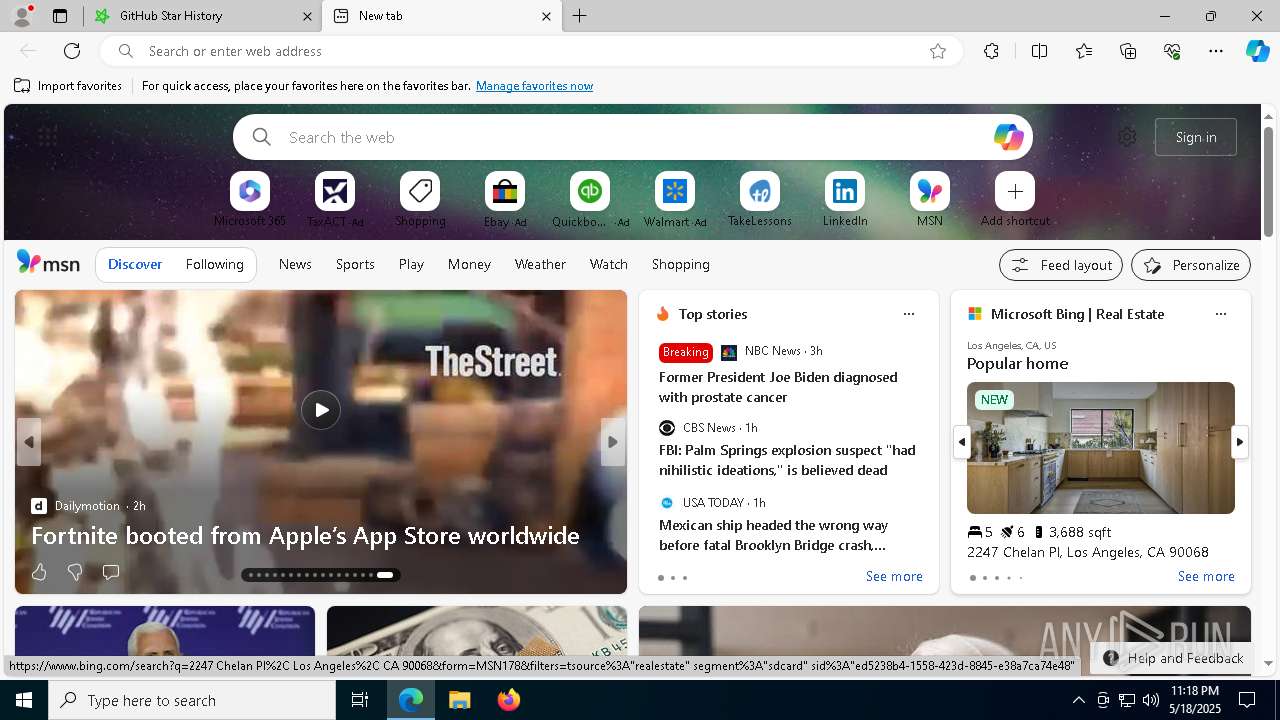Open the LinkedIn shortcut tile
The width and height of the screenshot is (1280, 720).
[845, 191]
